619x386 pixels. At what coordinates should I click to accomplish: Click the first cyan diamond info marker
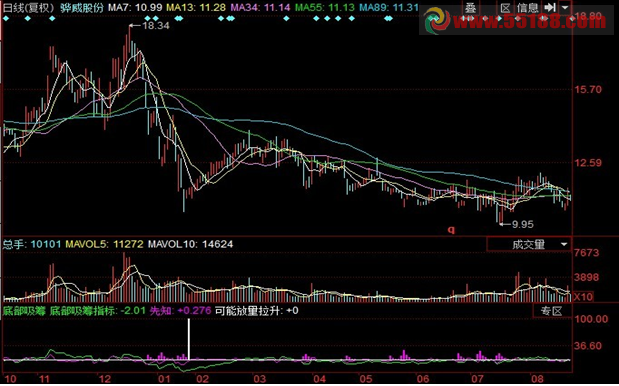coord(6,19)
